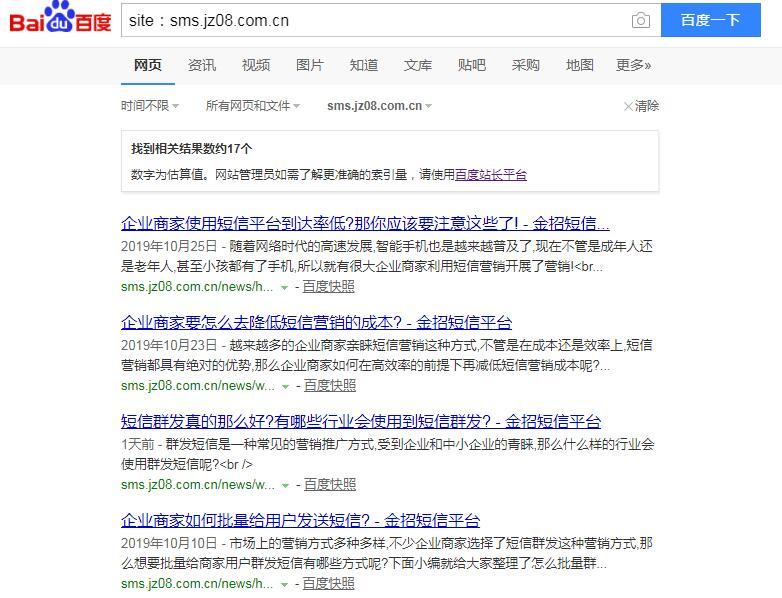Open 百度快照 for the 批量给用户发送短信 result
Image resolution: width=782 pixels, height=598 pixels.
coord(328,584)
